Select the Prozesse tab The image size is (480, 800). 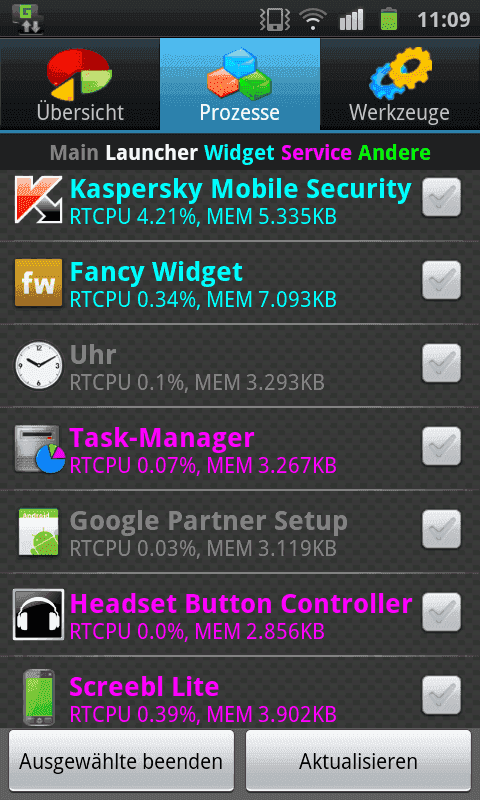240,85
